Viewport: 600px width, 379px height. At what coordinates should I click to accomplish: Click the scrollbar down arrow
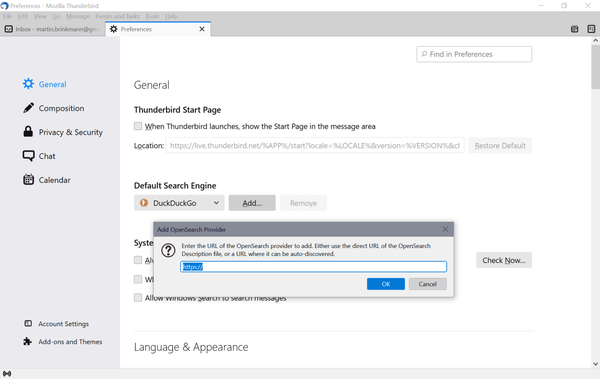click(x=595, y=364)
